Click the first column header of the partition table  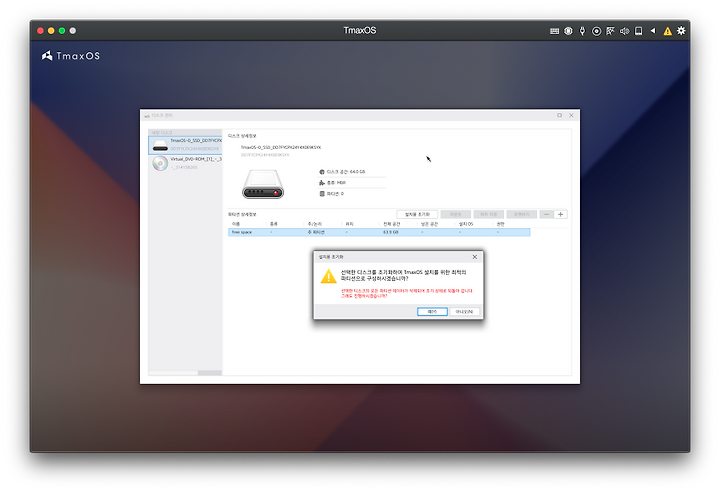[x=236, y=224]
